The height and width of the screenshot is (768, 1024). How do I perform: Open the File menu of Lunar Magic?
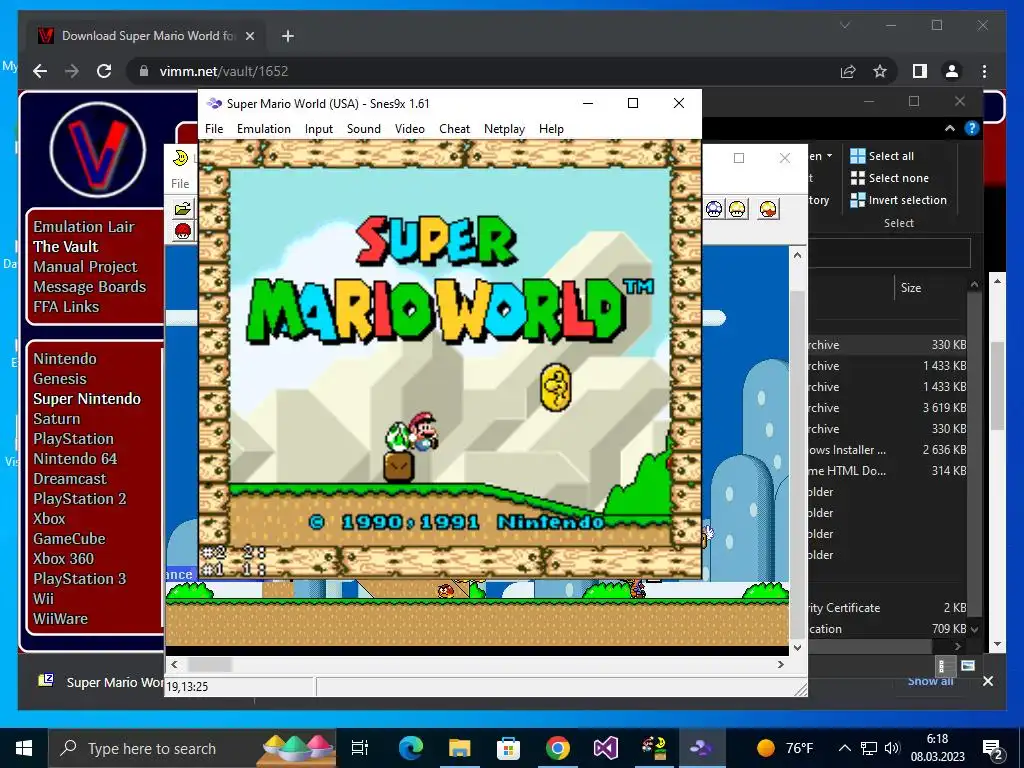point(180,184)
